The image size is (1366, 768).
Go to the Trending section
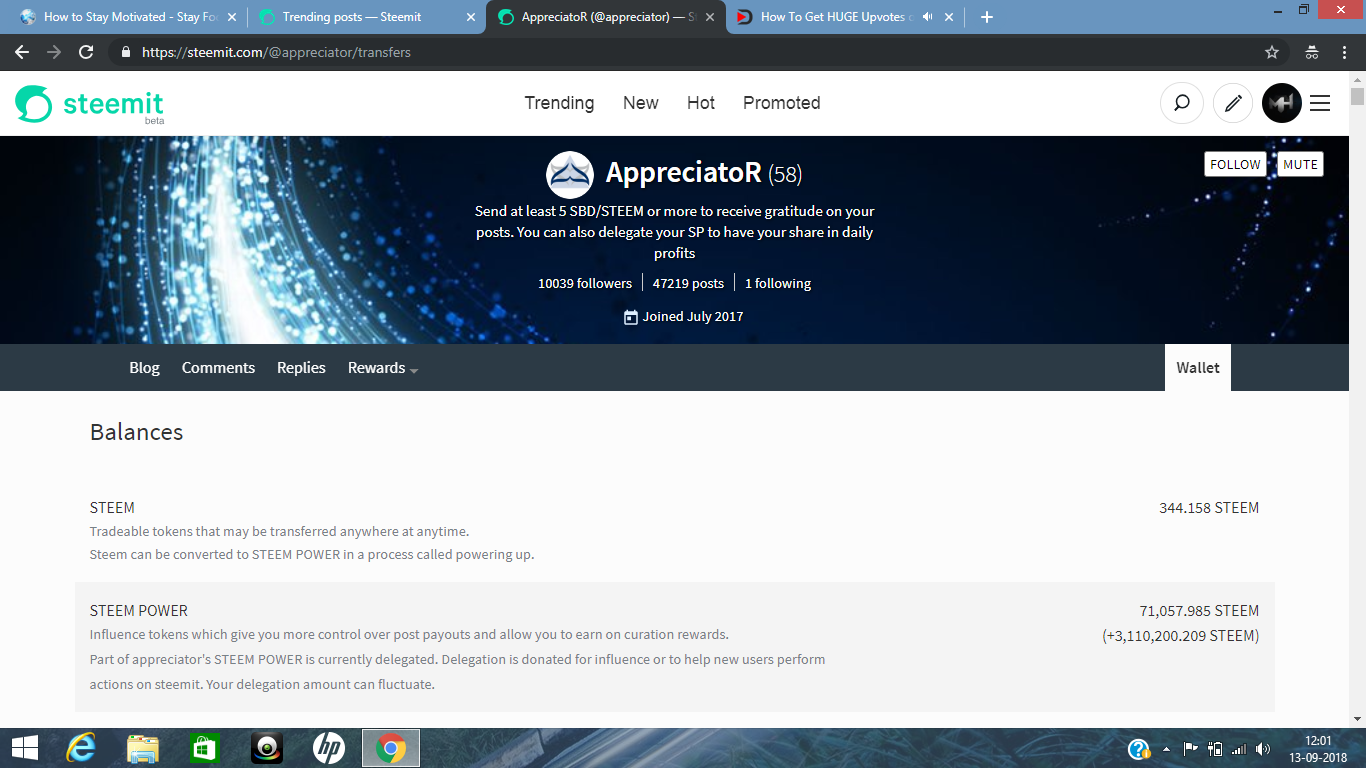pos(559,103)
